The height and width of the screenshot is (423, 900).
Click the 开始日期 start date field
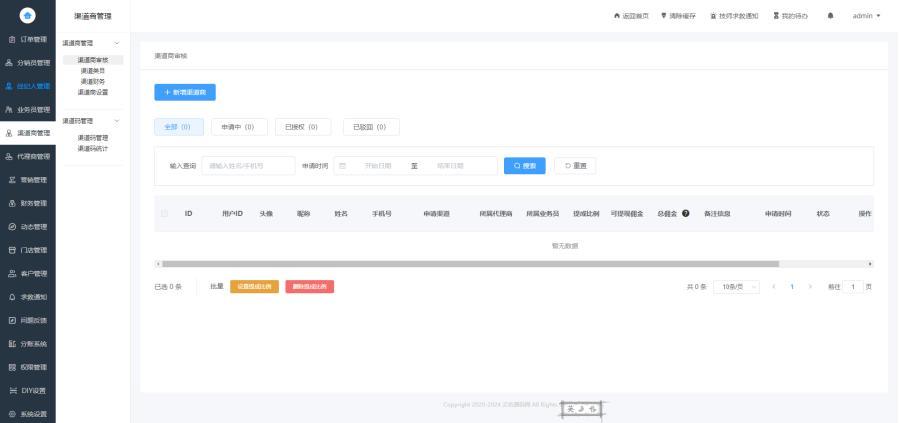click(378, 166)
